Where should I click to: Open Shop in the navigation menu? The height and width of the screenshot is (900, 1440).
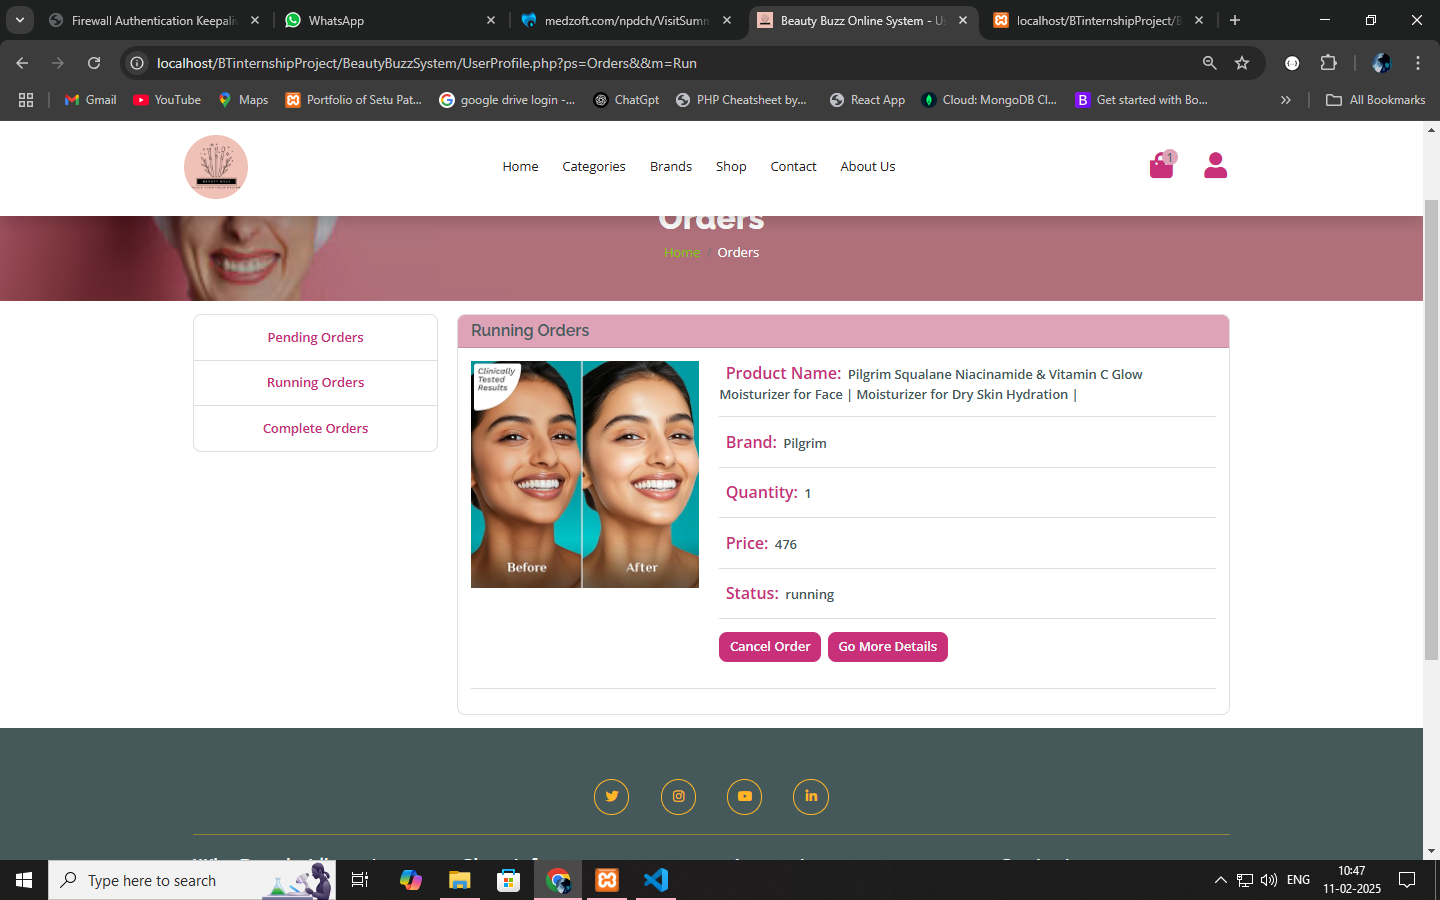731,167
